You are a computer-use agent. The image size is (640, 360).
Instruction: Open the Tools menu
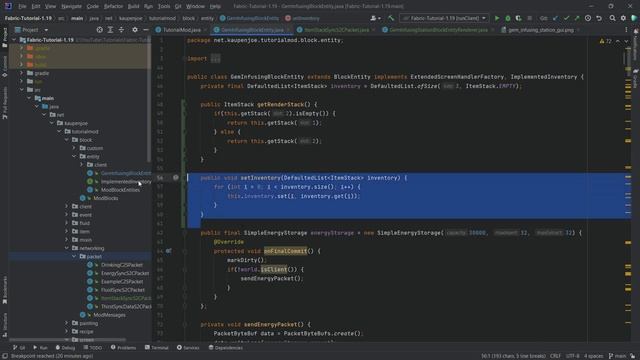pyautogui.click(x=164, y=6)
